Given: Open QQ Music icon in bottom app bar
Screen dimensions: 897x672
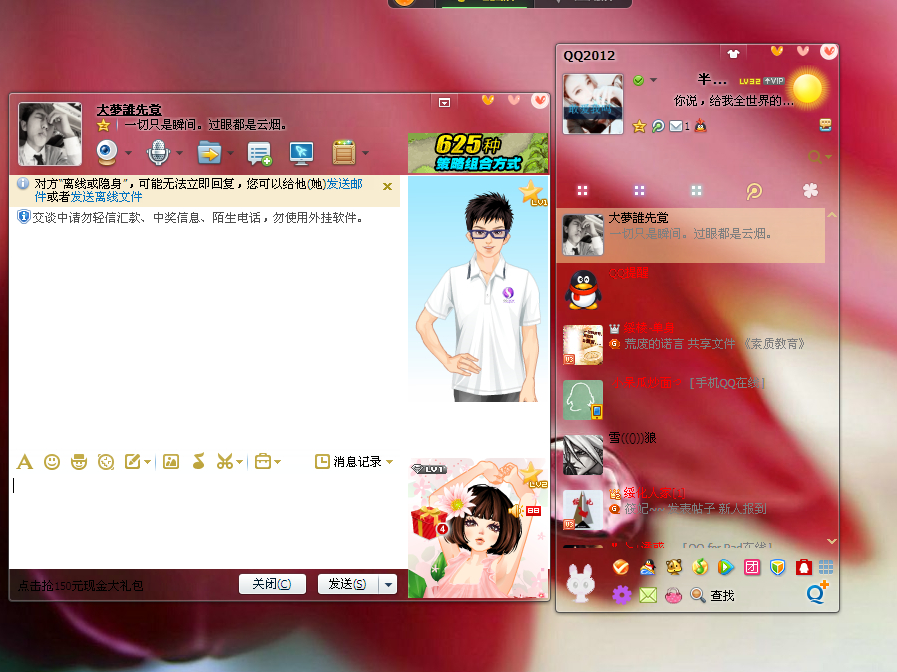Looking at the screenshot, I should (700, 567).
